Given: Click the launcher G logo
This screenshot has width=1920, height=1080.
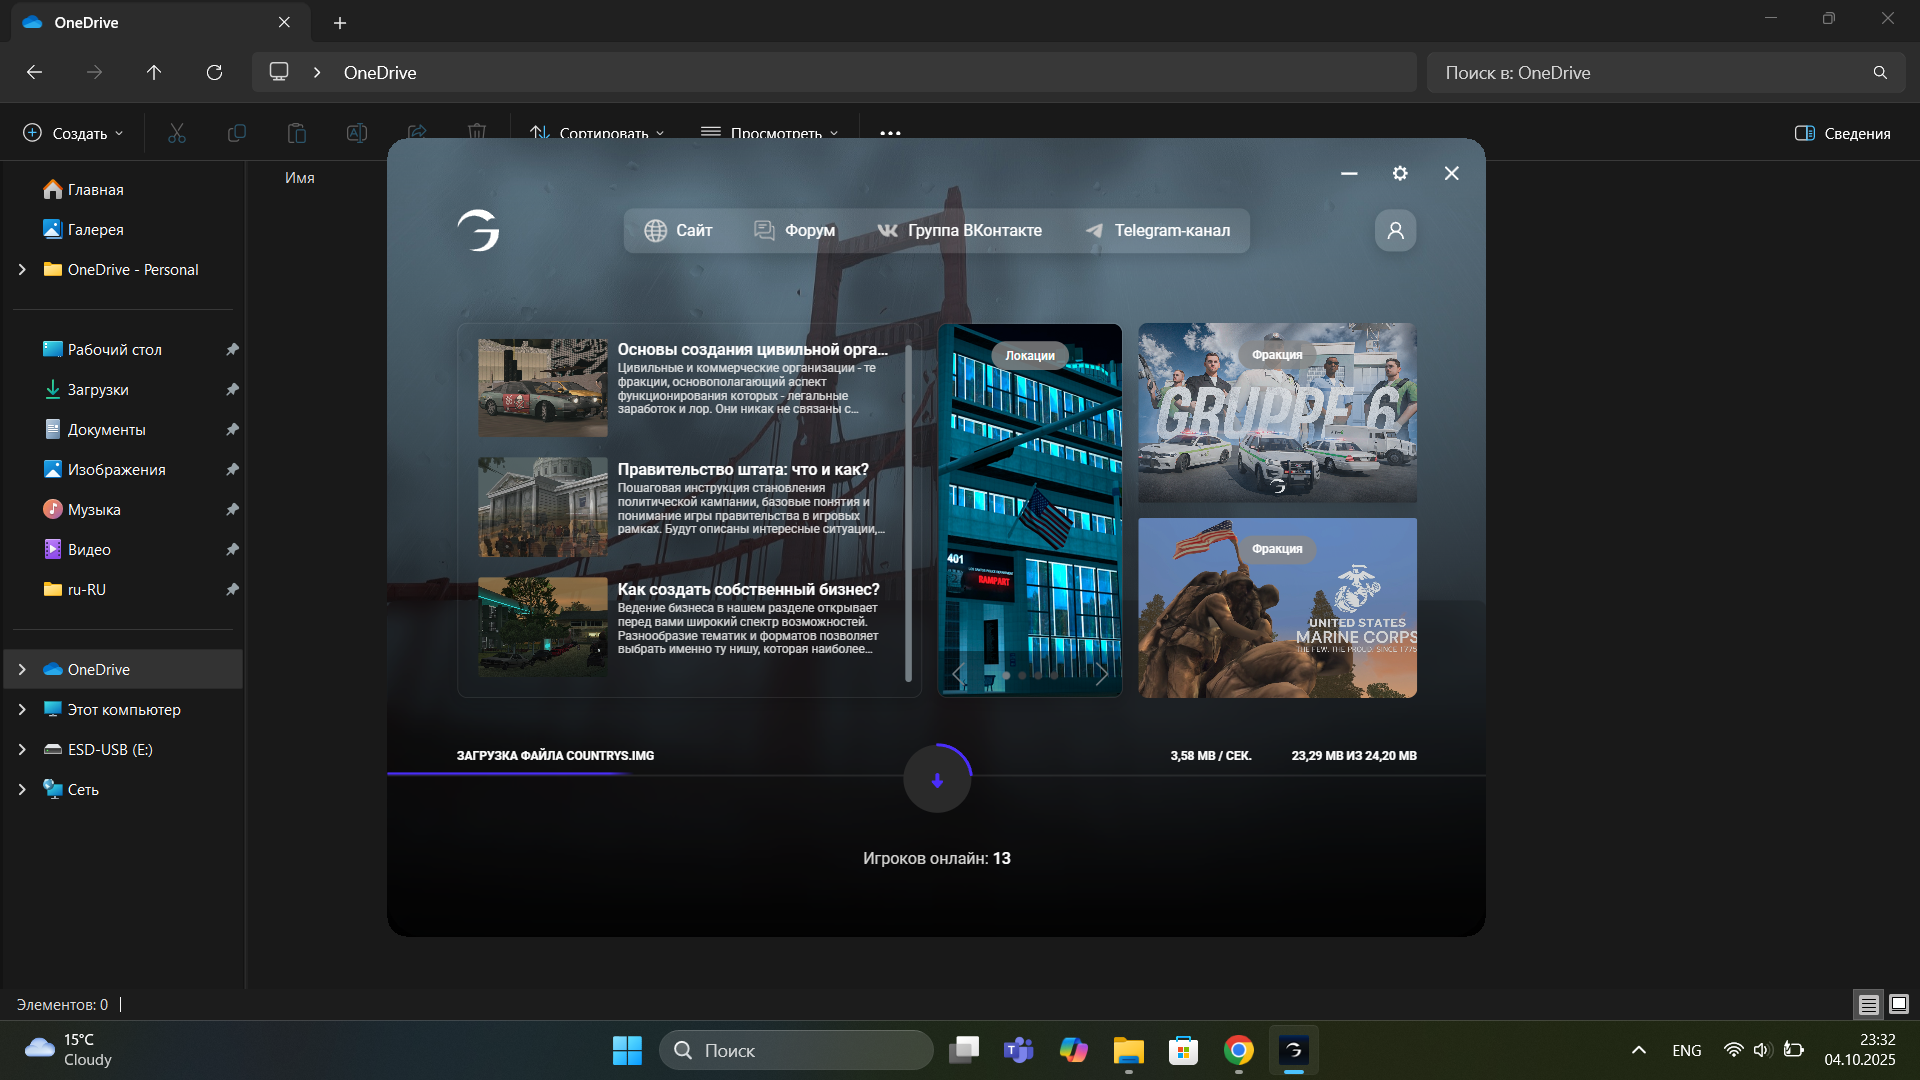Looking at the screenshot, I should [x=479, y=231].
